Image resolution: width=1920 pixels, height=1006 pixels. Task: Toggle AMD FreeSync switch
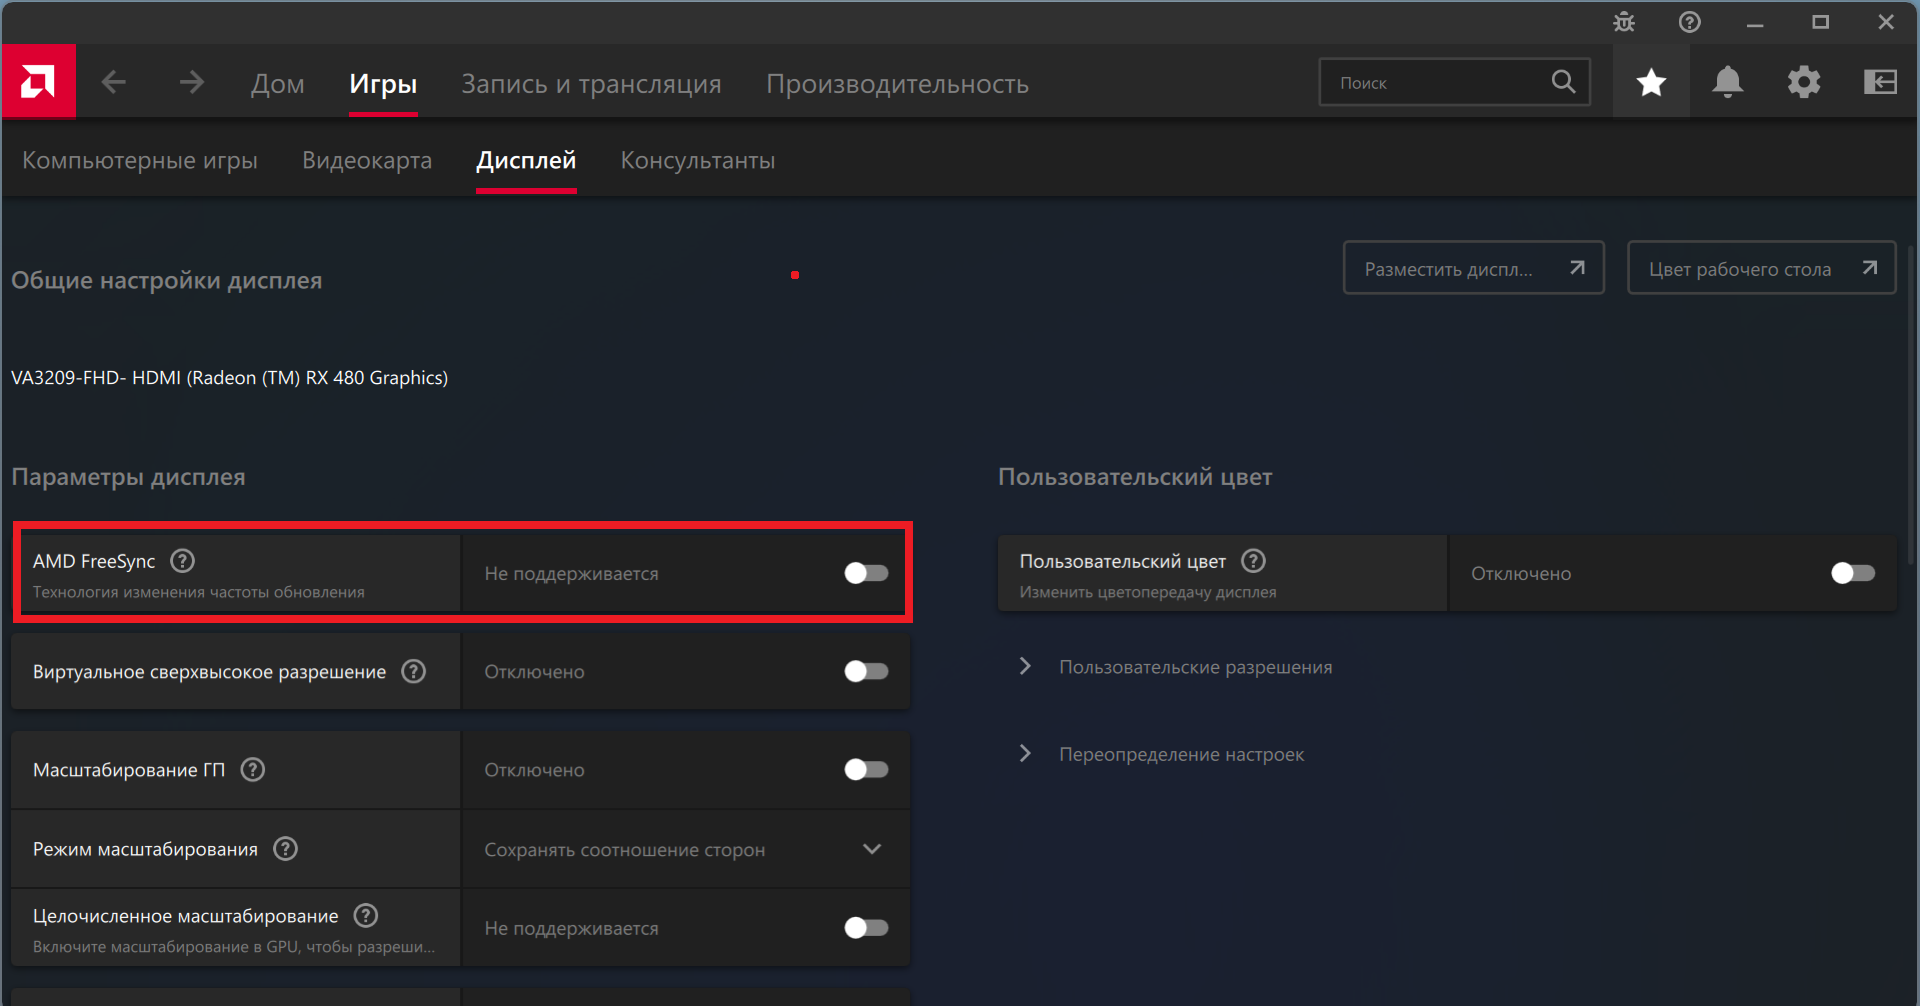click(866, 573)
